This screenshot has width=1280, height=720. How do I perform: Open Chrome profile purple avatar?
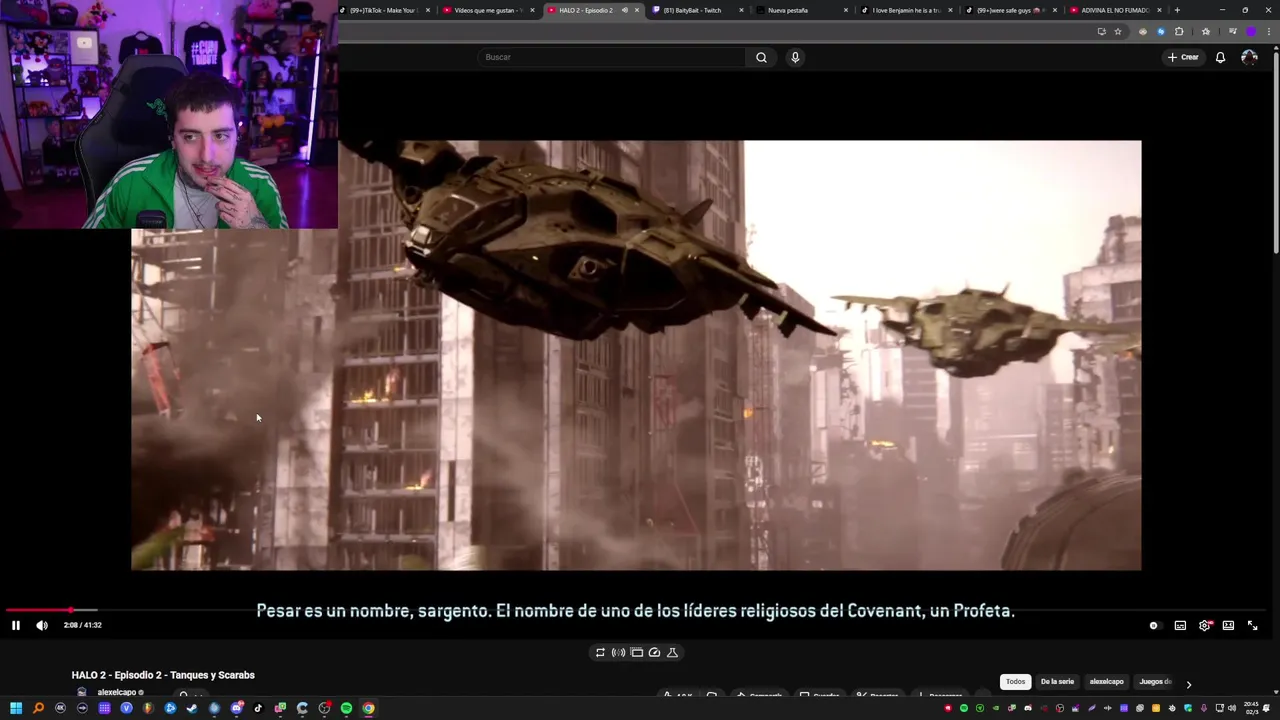[x=1251, y=31]
